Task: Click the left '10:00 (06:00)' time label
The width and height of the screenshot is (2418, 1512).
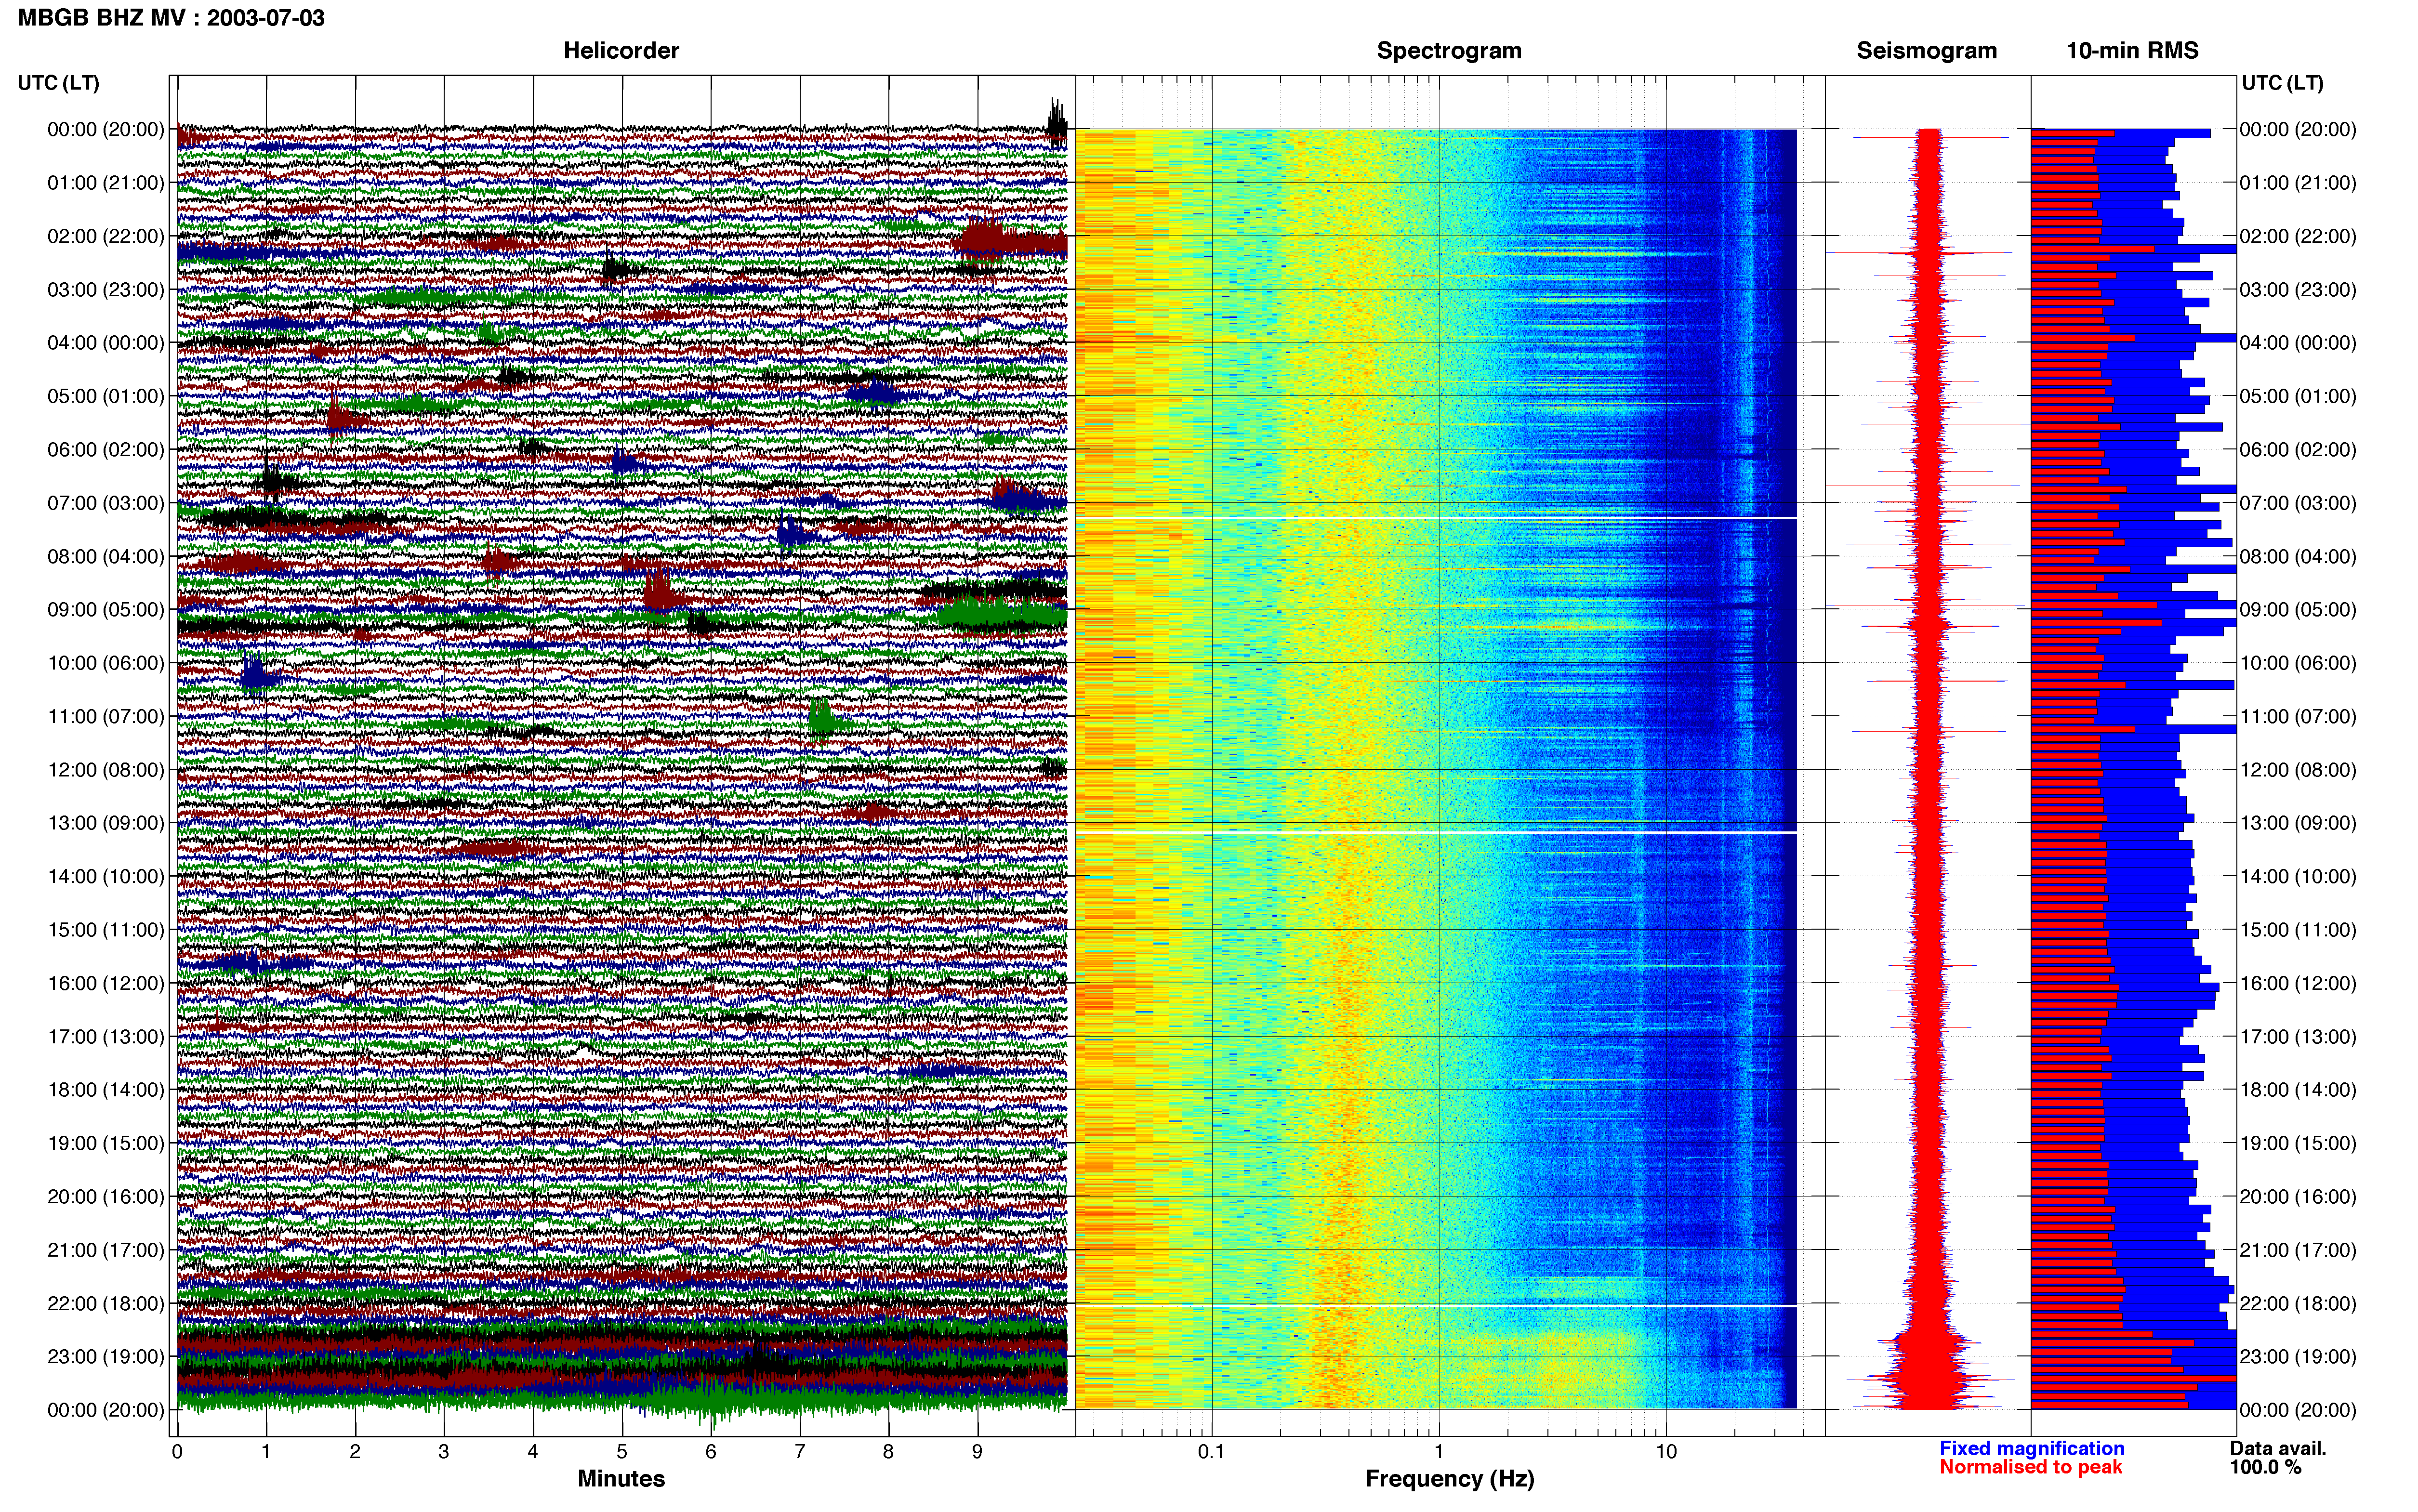Action: coord(106,663)
